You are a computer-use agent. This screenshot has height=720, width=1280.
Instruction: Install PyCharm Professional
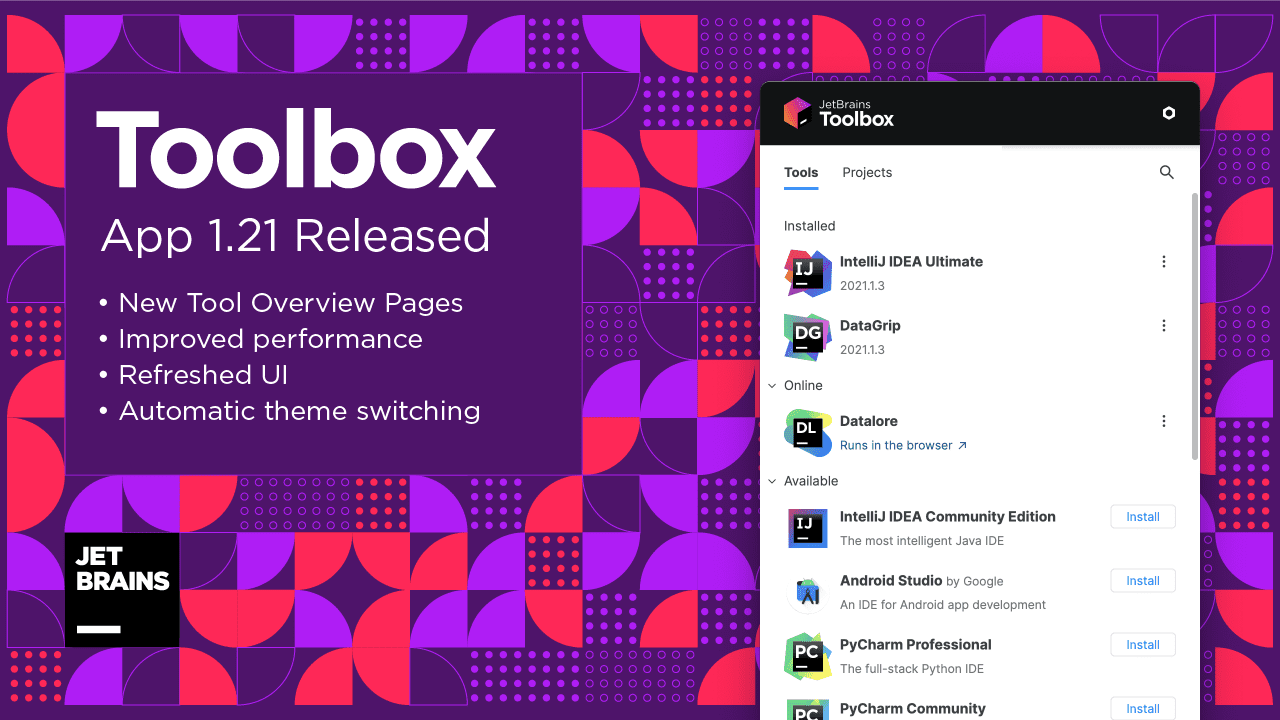pyautogui.click(x=1143, y=645)
